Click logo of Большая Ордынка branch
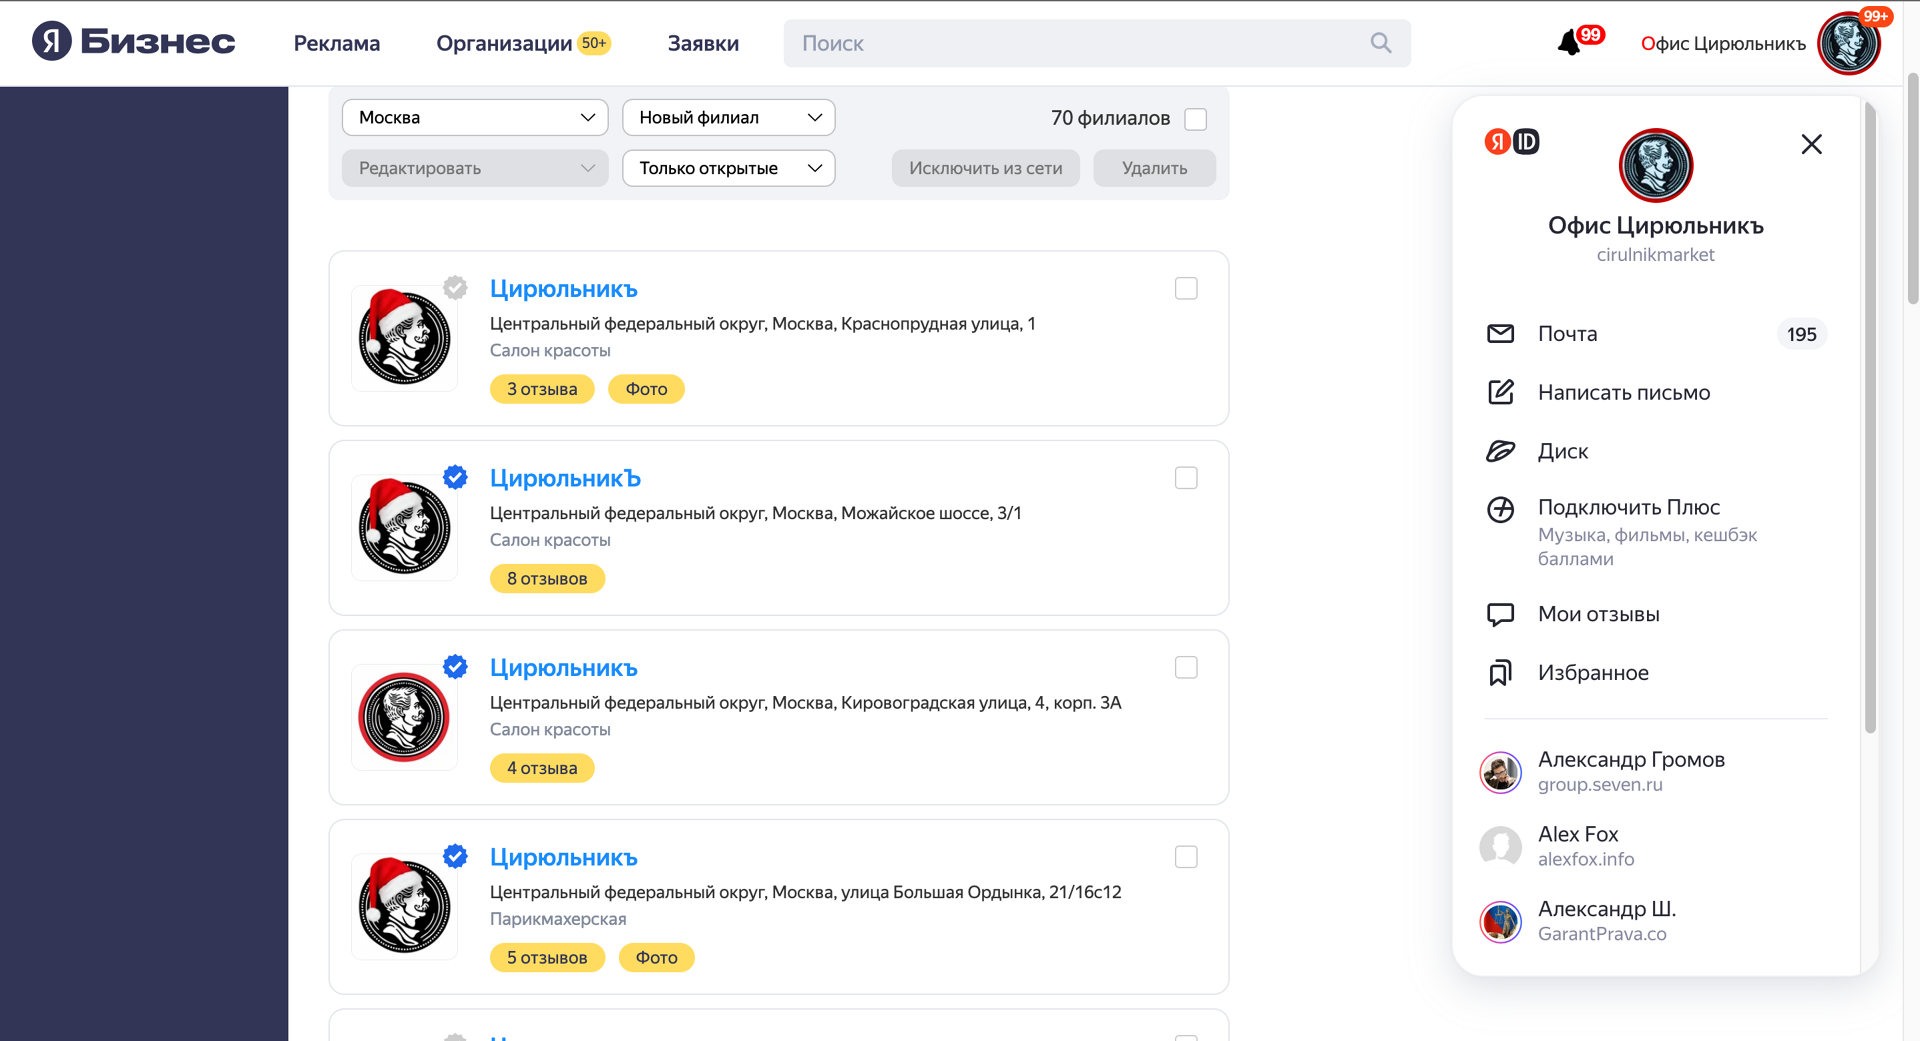Image resolution: width=1920 pixels, height=1041 pixels. tap(404, 906)
